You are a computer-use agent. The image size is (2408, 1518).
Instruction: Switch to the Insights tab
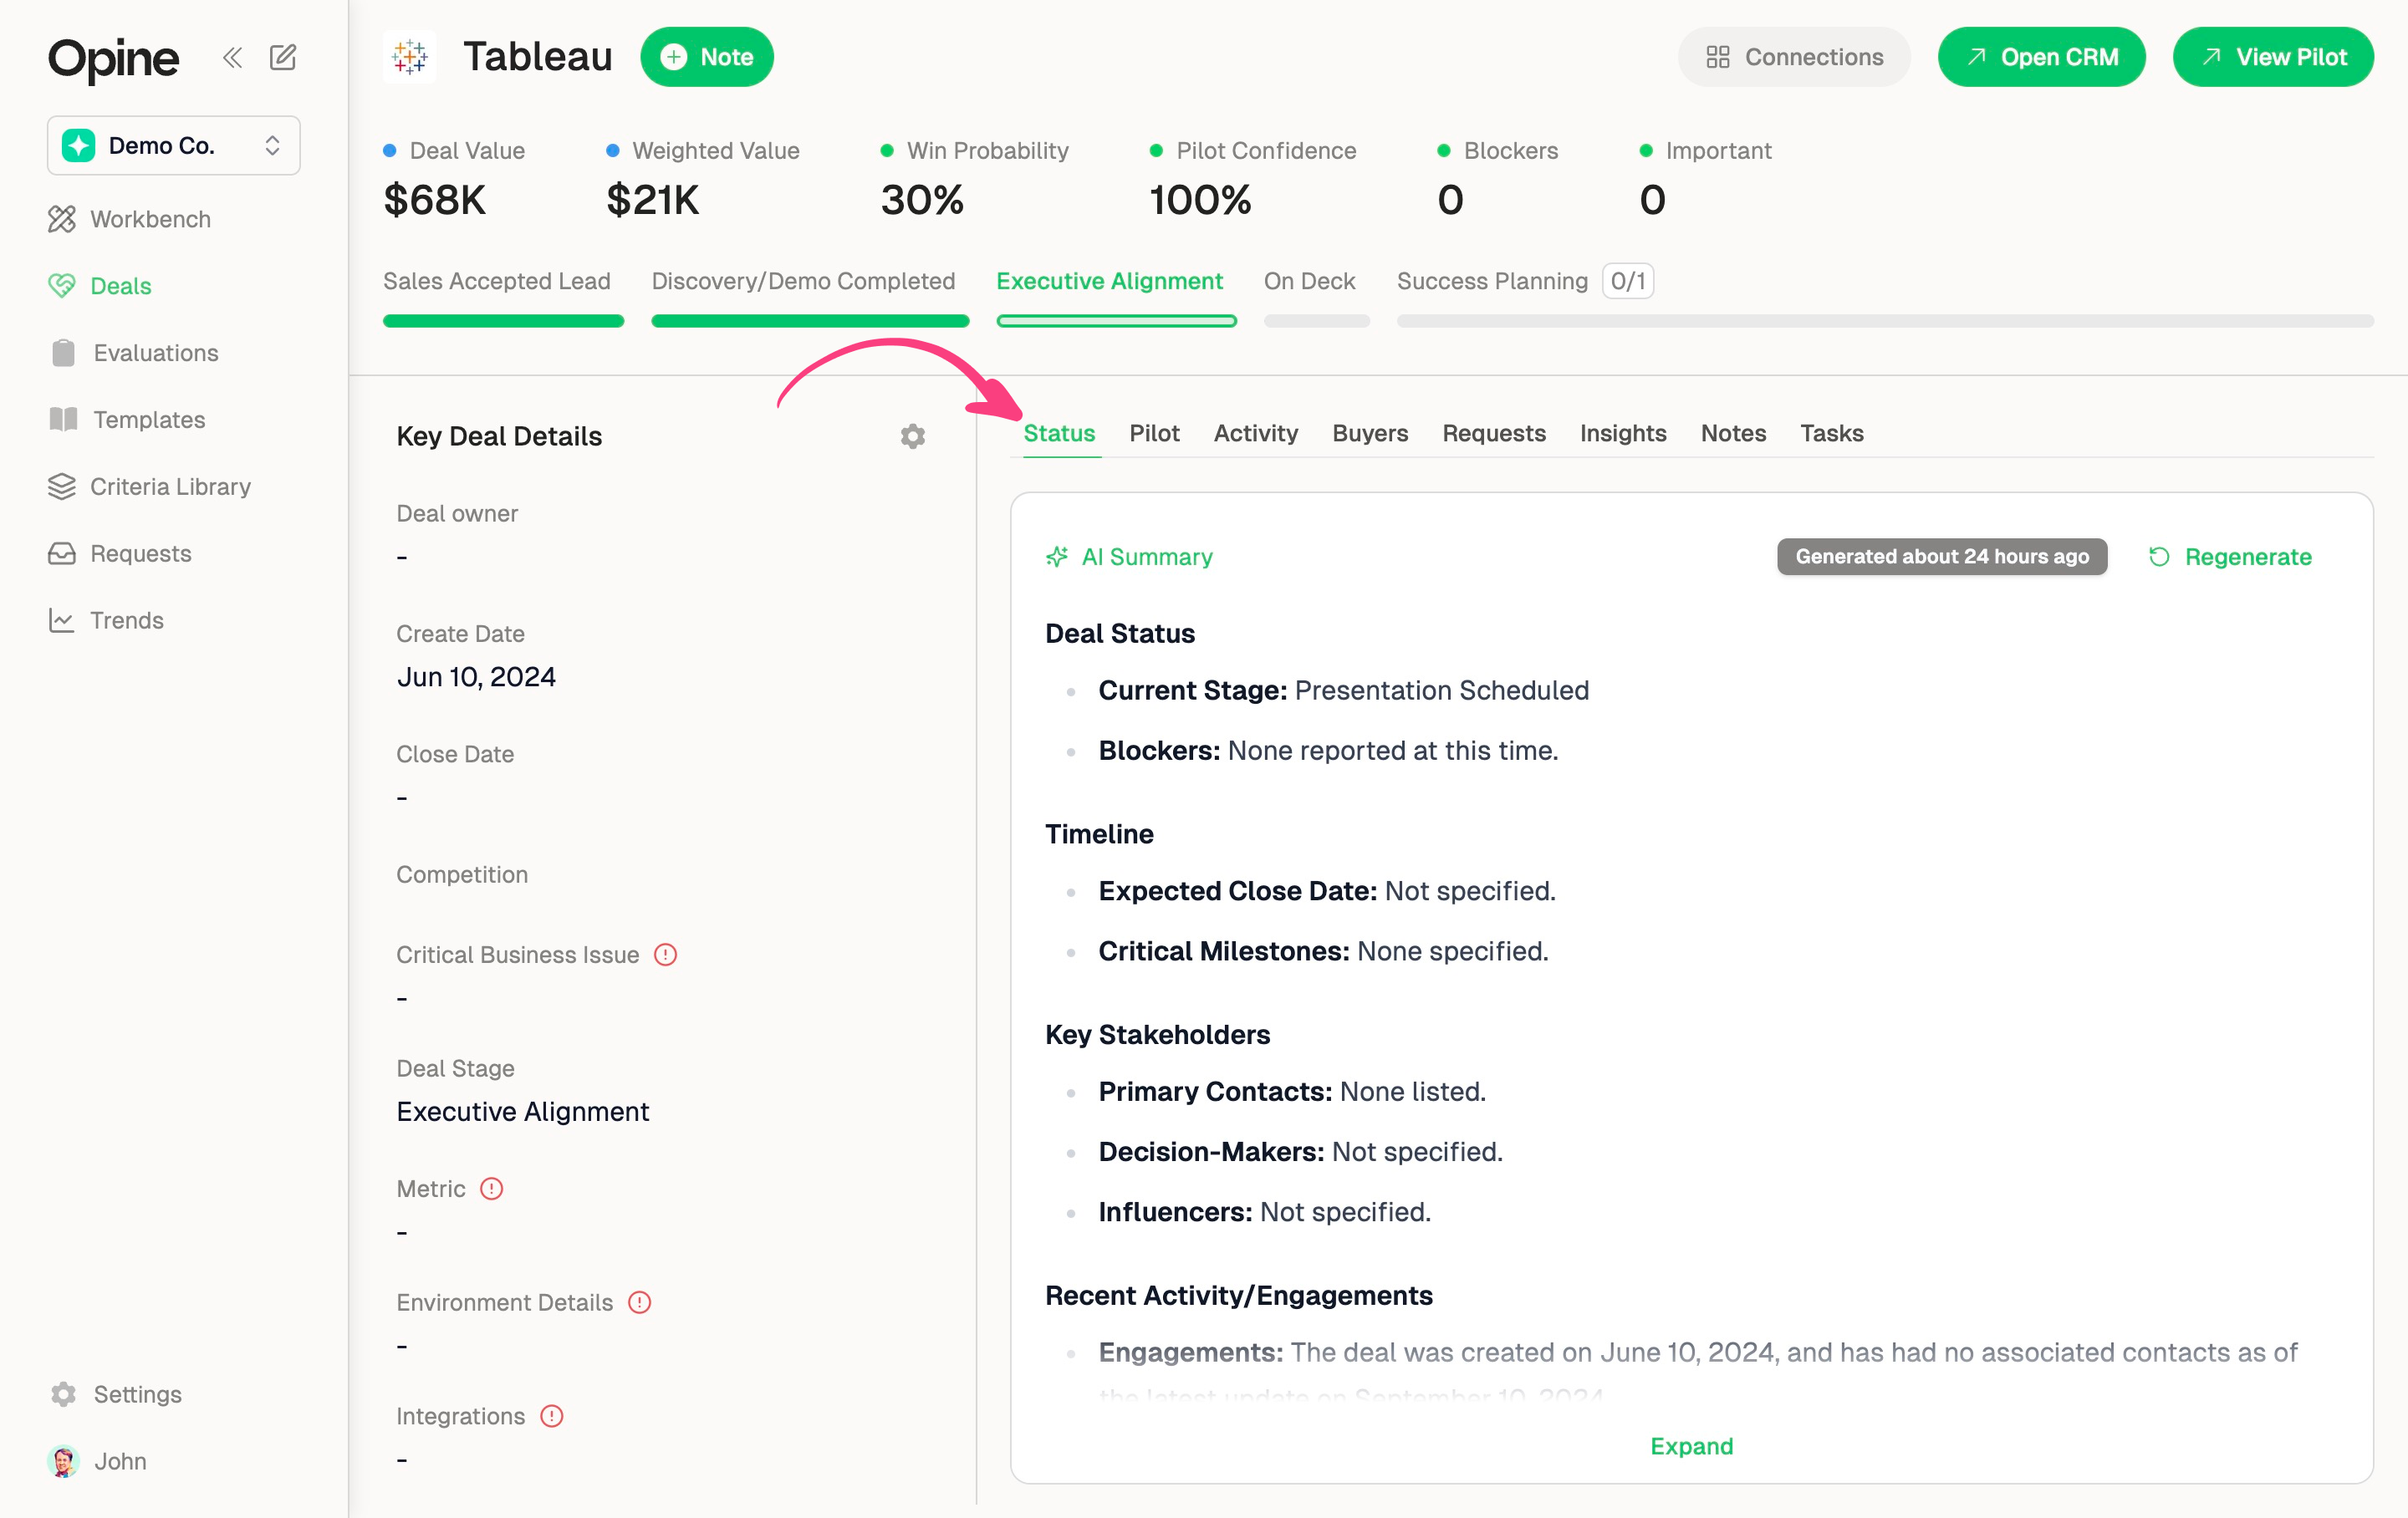coord(1623,433)
